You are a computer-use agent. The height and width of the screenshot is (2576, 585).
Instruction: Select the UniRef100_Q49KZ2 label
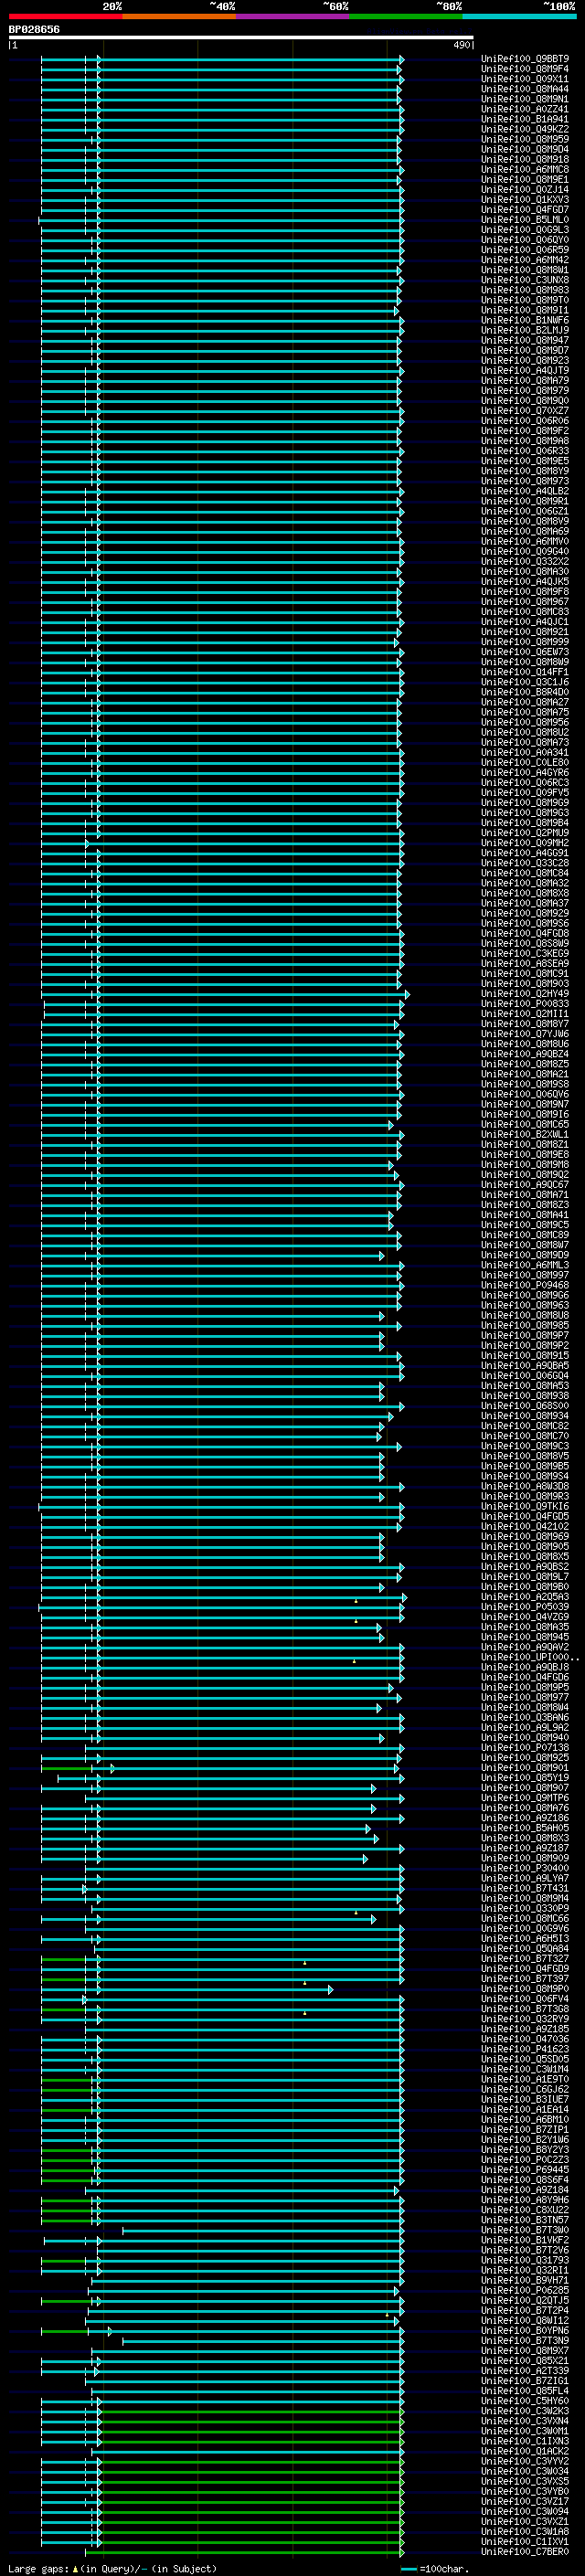(525, 129)
